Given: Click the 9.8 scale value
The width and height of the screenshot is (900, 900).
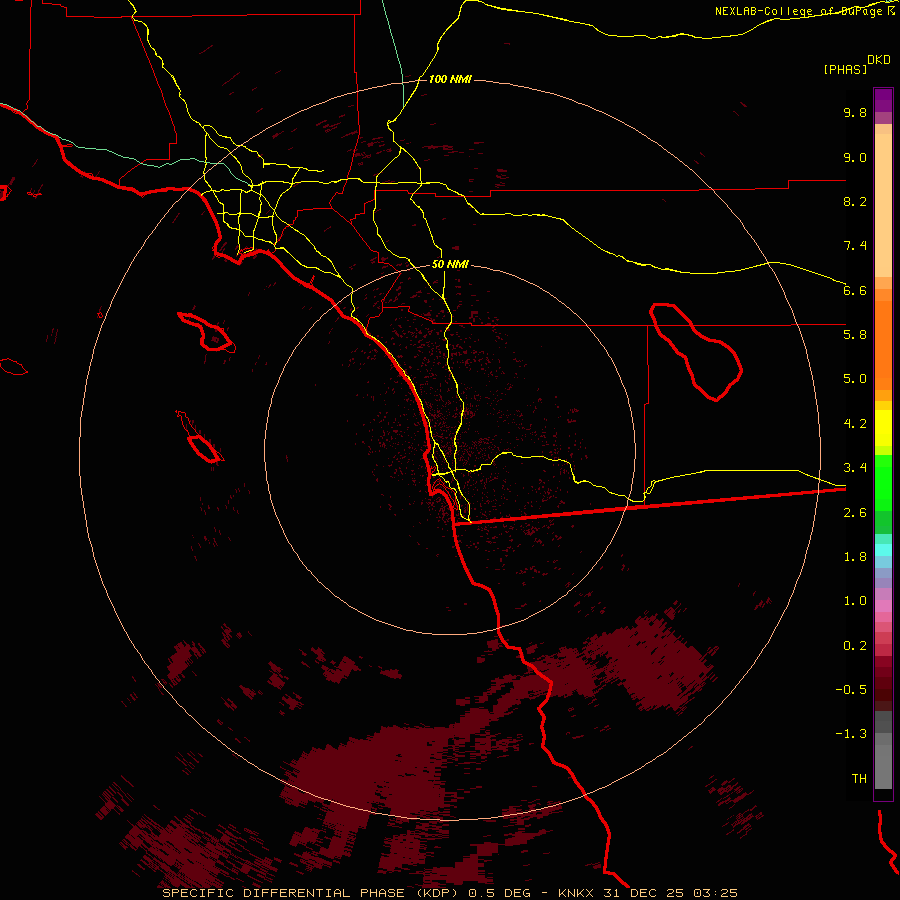Looking at the screenshot, I should pyautogui.click(x=855, y=112).
